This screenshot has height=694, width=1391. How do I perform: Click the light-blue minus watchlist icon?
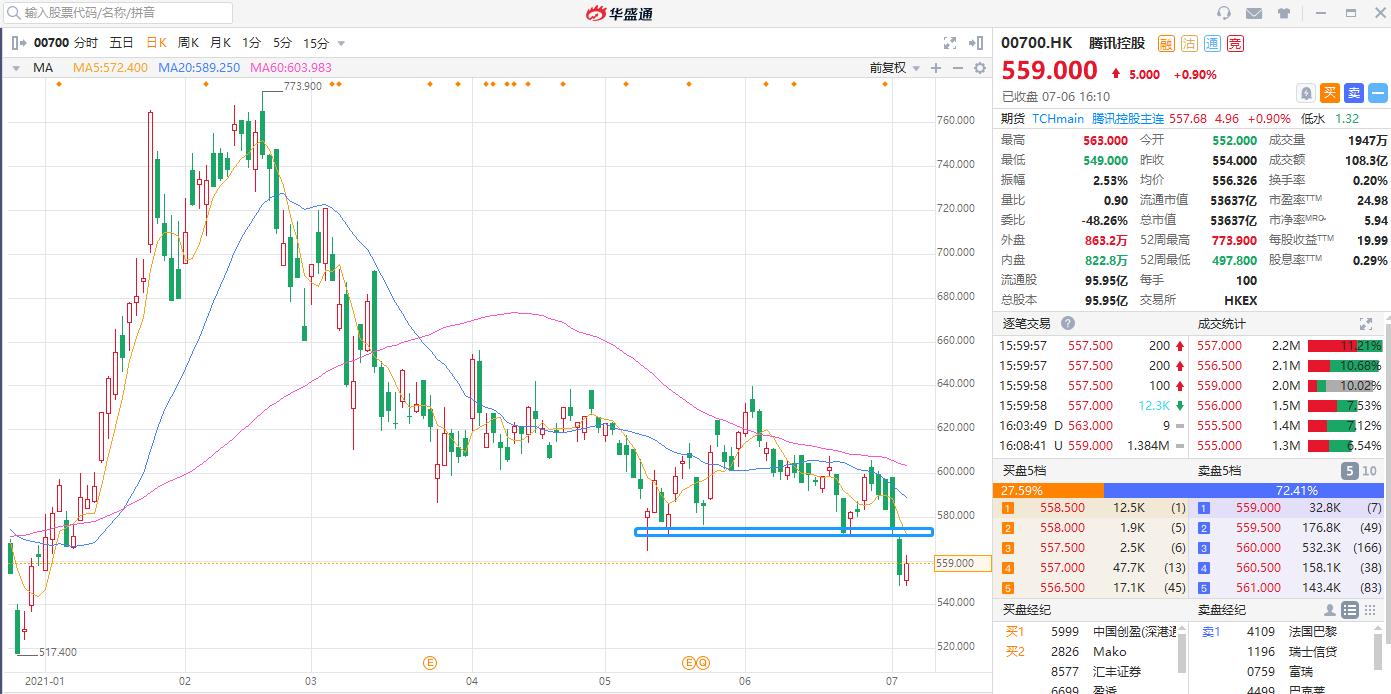tap(1378, 93)
